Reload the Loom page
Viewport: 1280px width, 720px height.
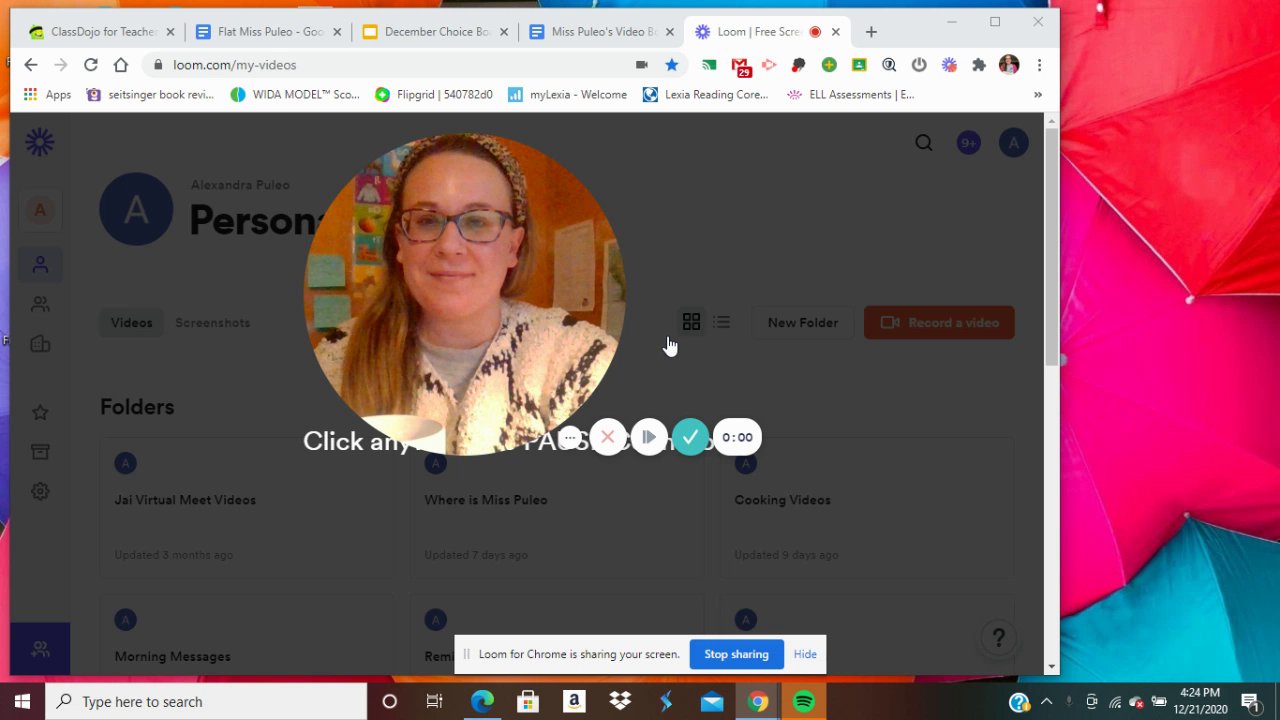91,65
